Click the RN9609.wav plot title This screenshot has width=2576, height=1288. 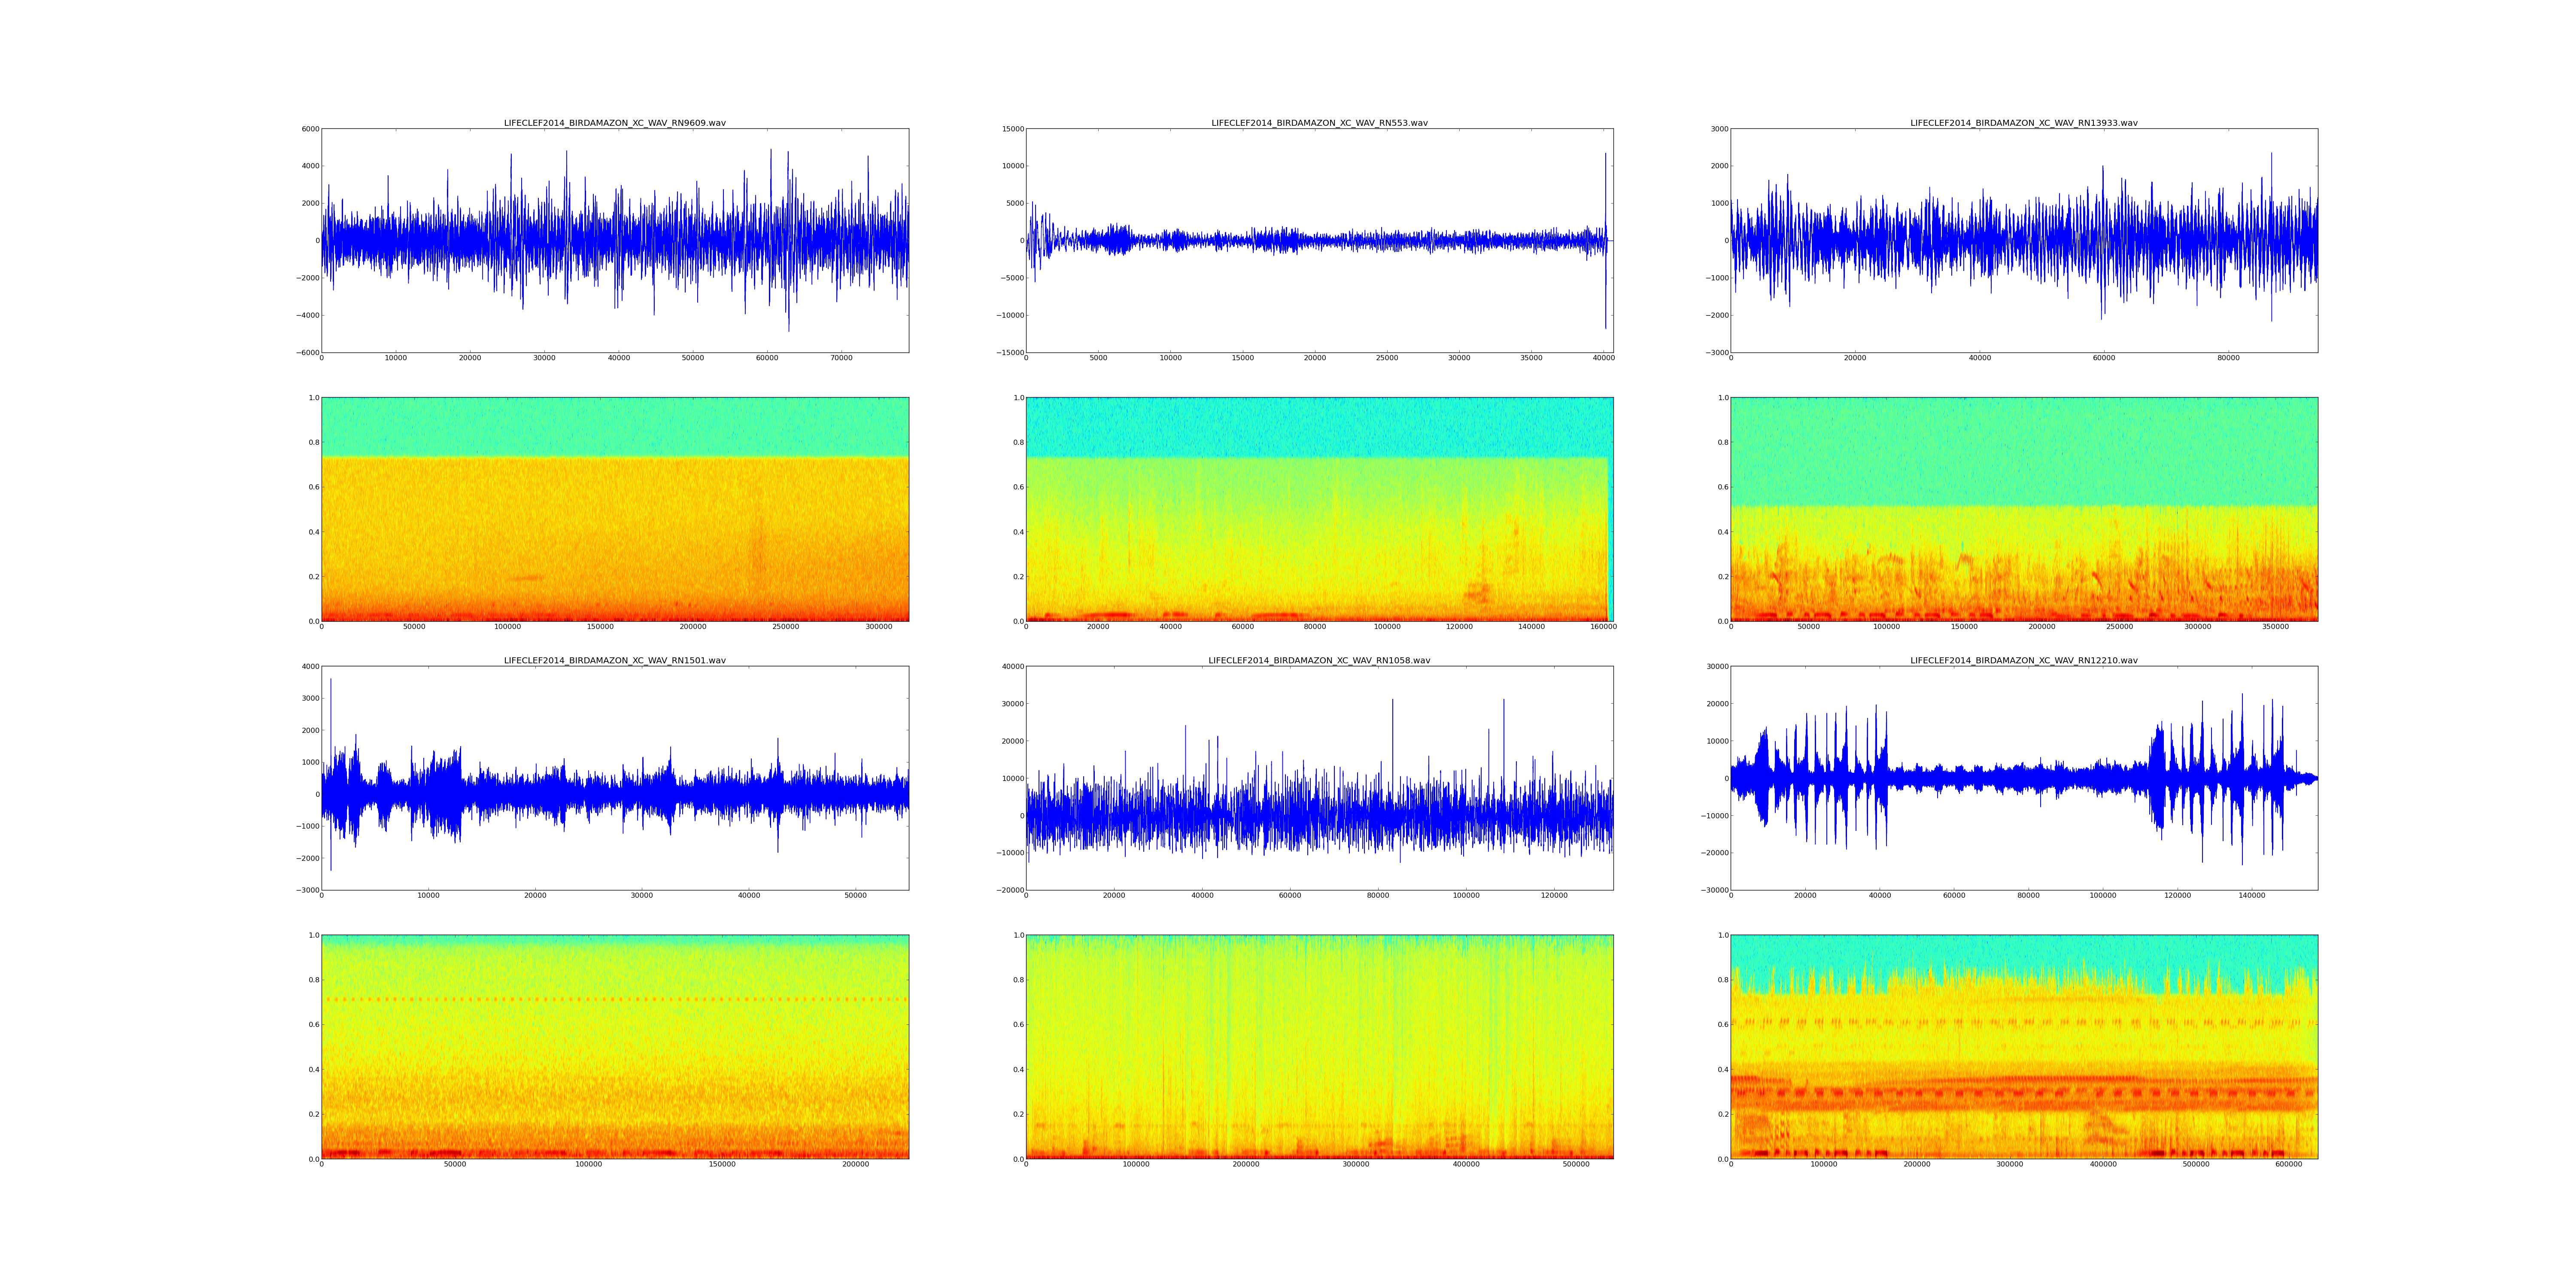614,123
